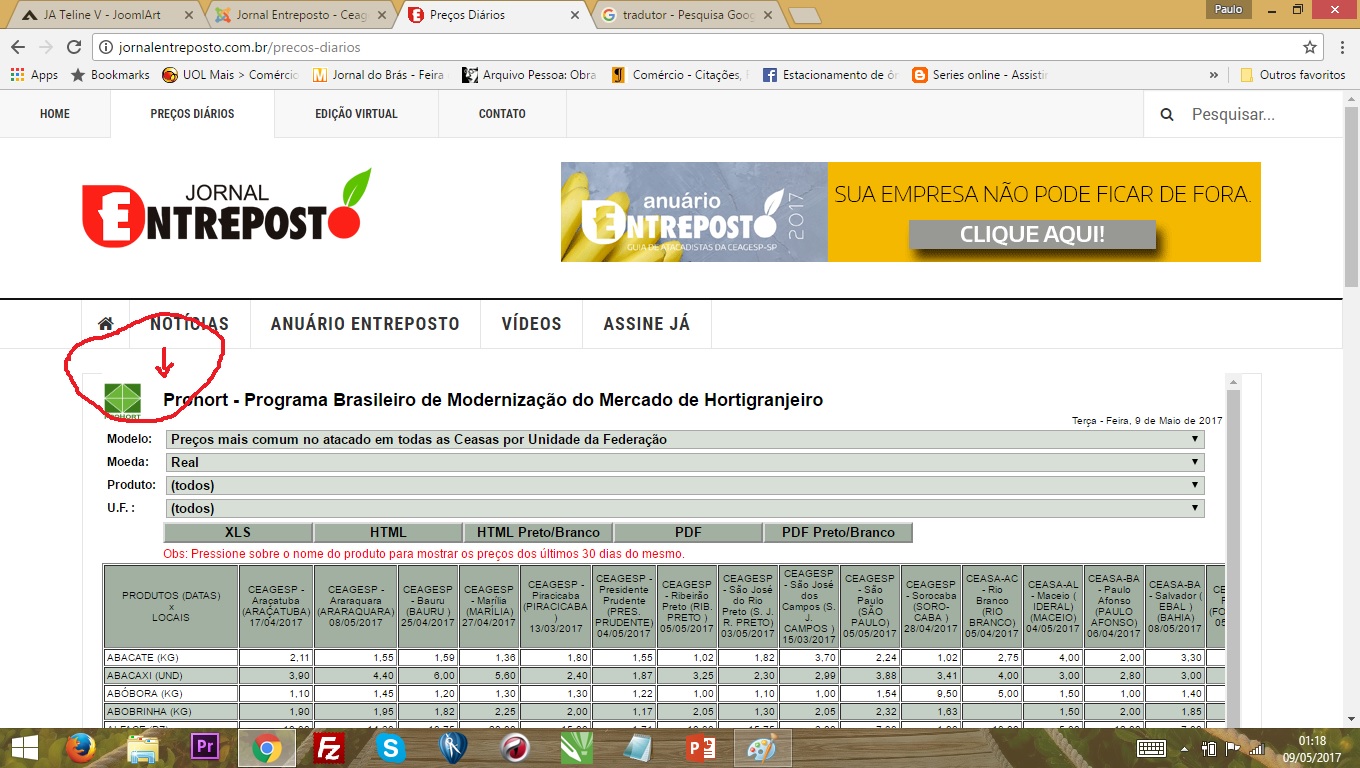
Task: Open PowerPoint from the taskbar
Action: tap(700, 748)
